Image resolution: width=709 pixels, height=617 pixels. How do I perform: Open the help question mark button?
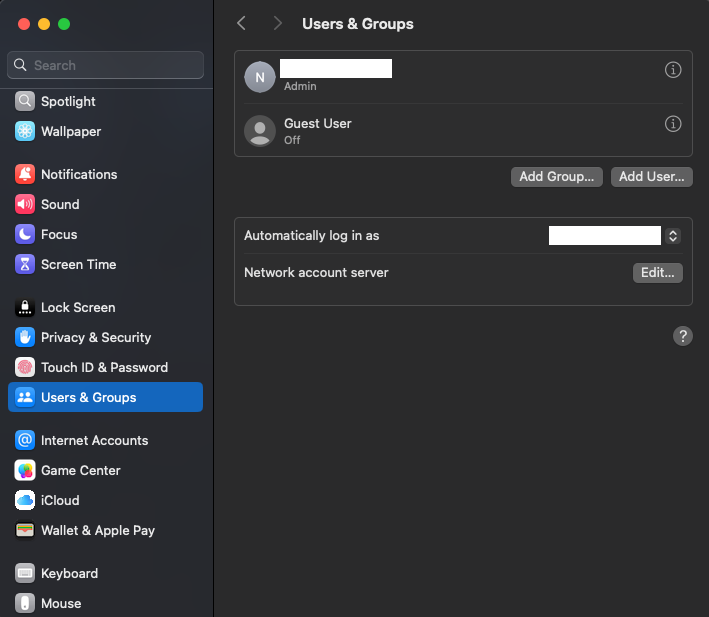coord(682,336)
